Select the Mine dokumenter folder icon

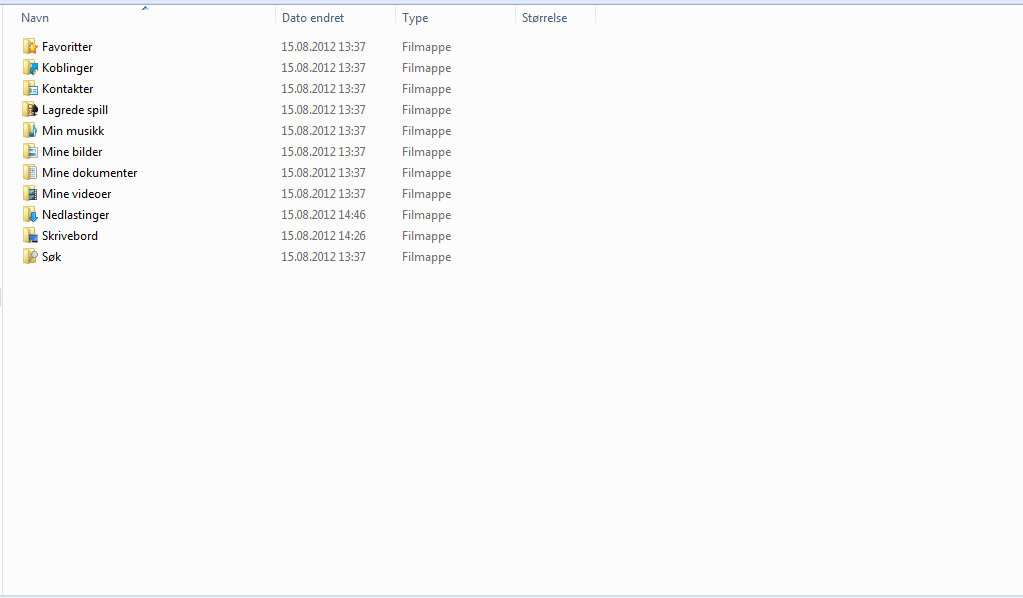30,172
